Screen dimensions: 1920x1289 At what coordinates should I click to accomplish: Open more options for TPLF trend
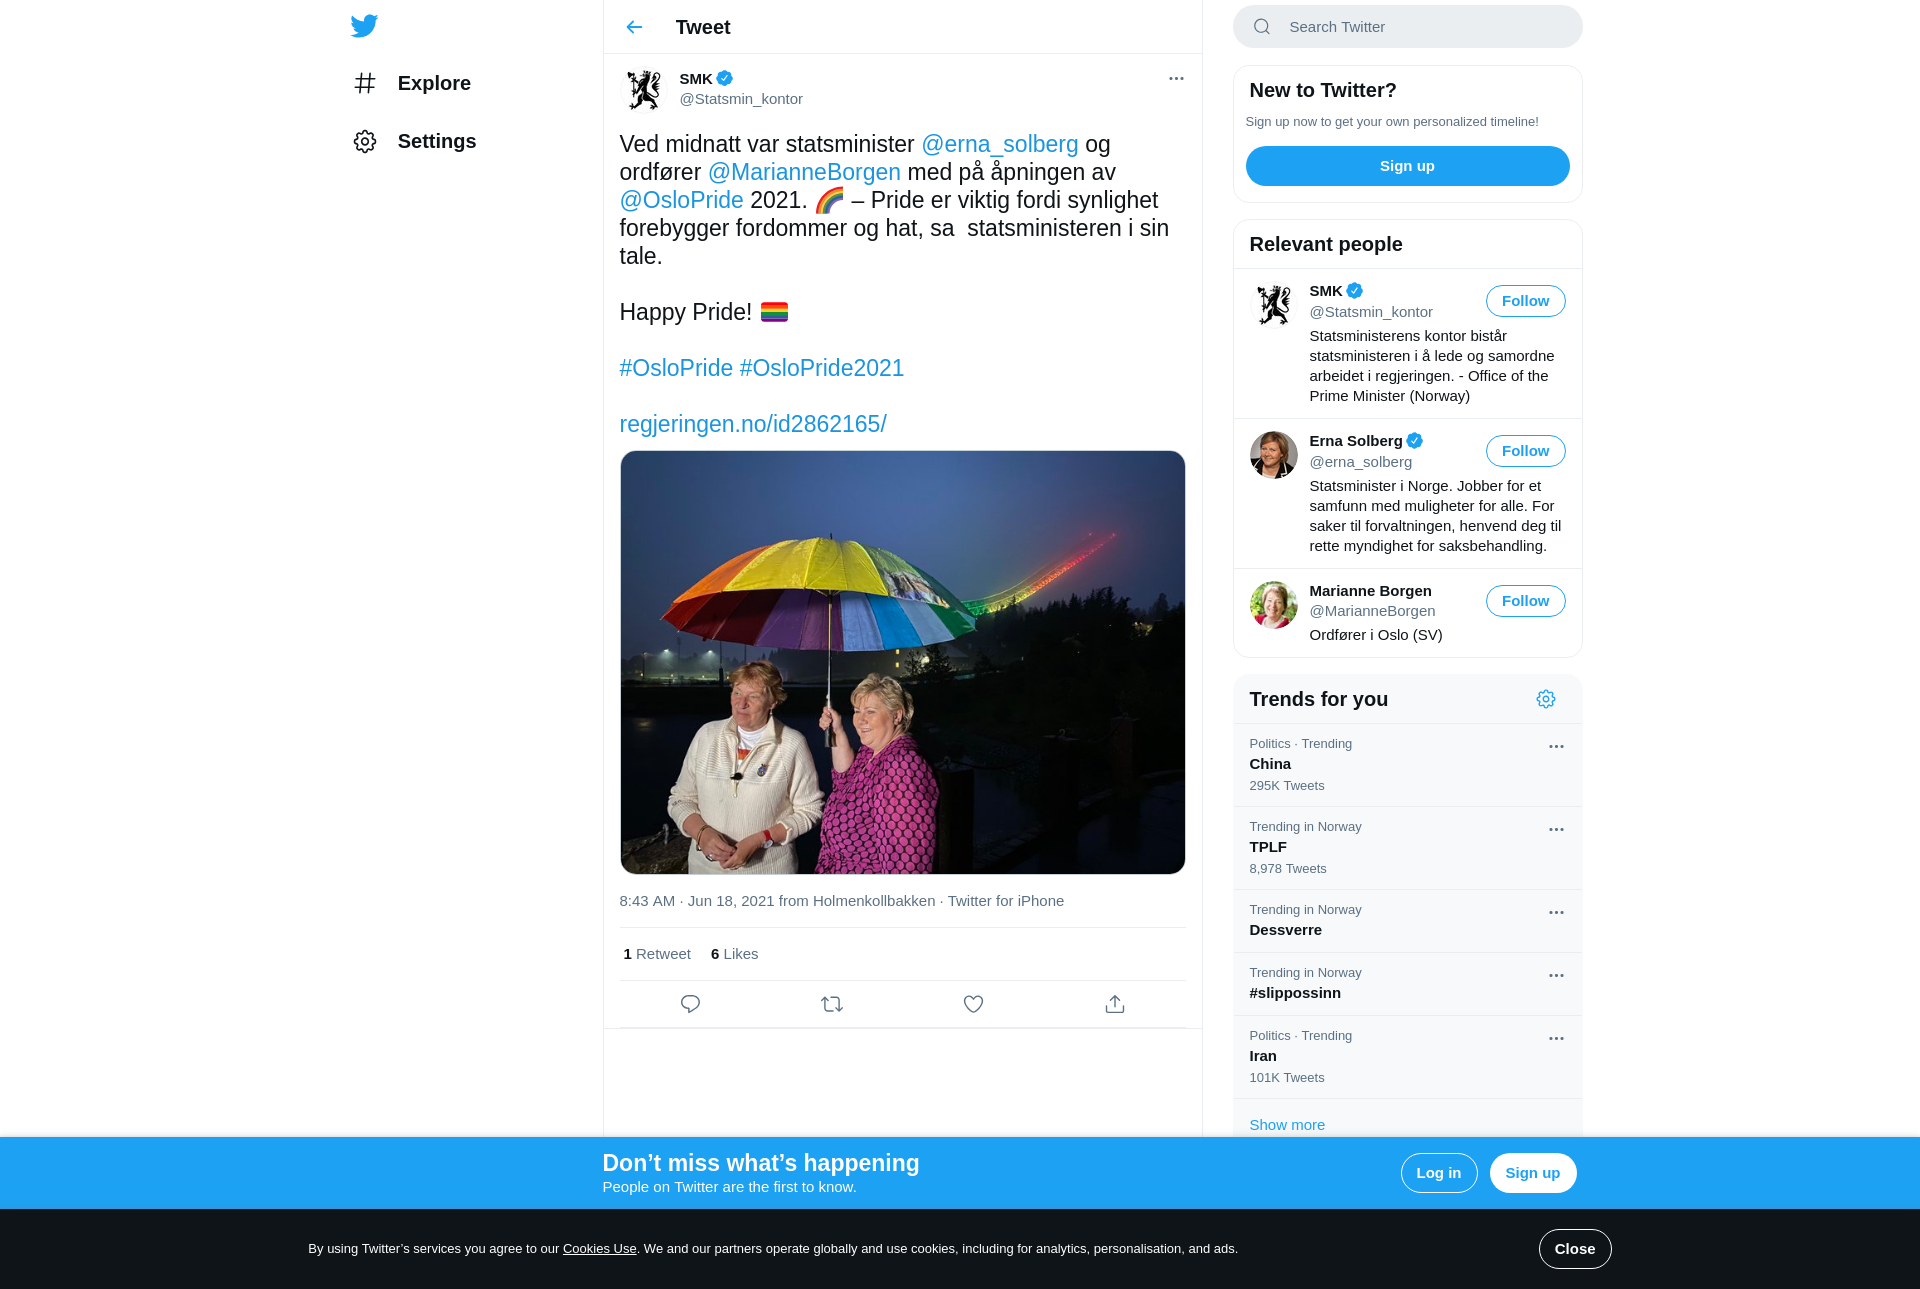1556,830
